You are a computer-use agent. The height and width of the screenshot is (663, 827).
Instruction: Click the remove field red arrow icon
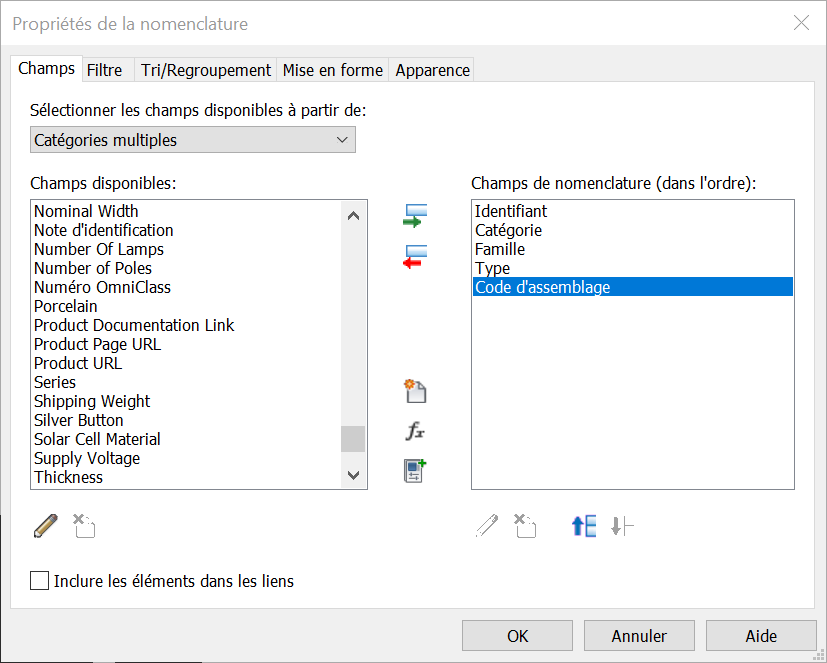pos(415,257)
